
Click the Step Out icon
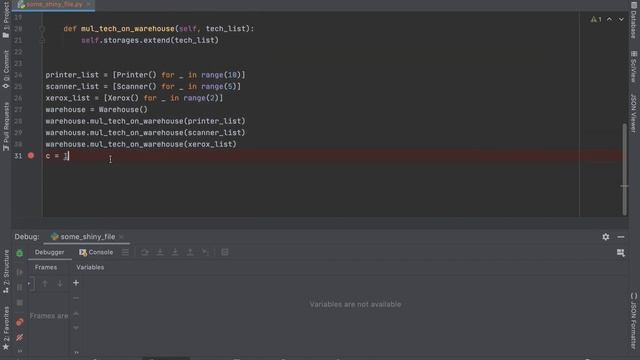coord(190,252)
